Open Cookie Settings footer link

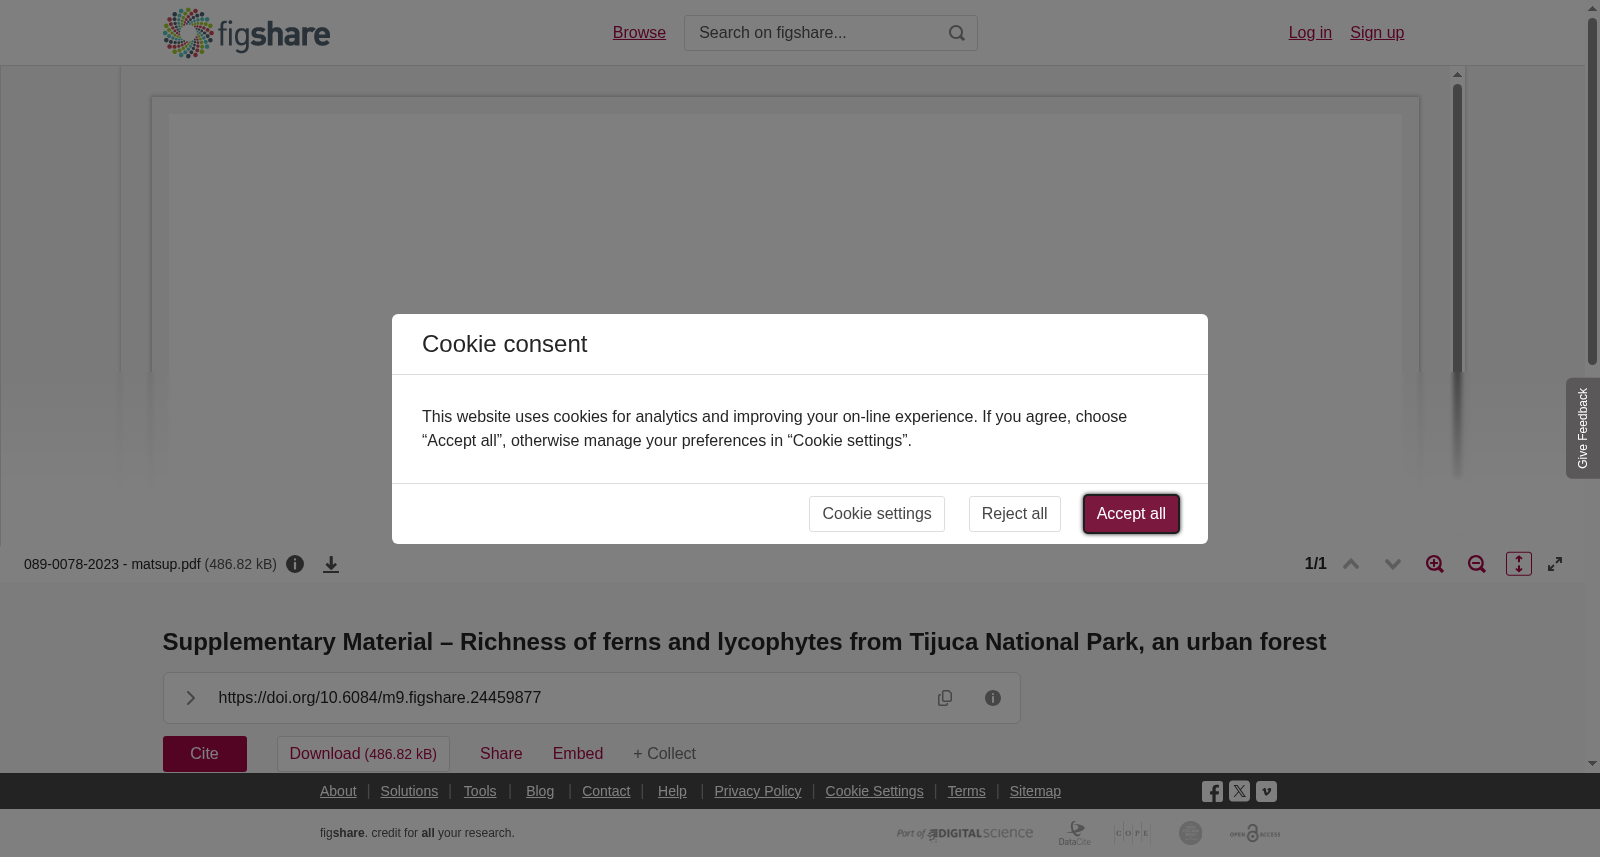click(x=874, y=791)
